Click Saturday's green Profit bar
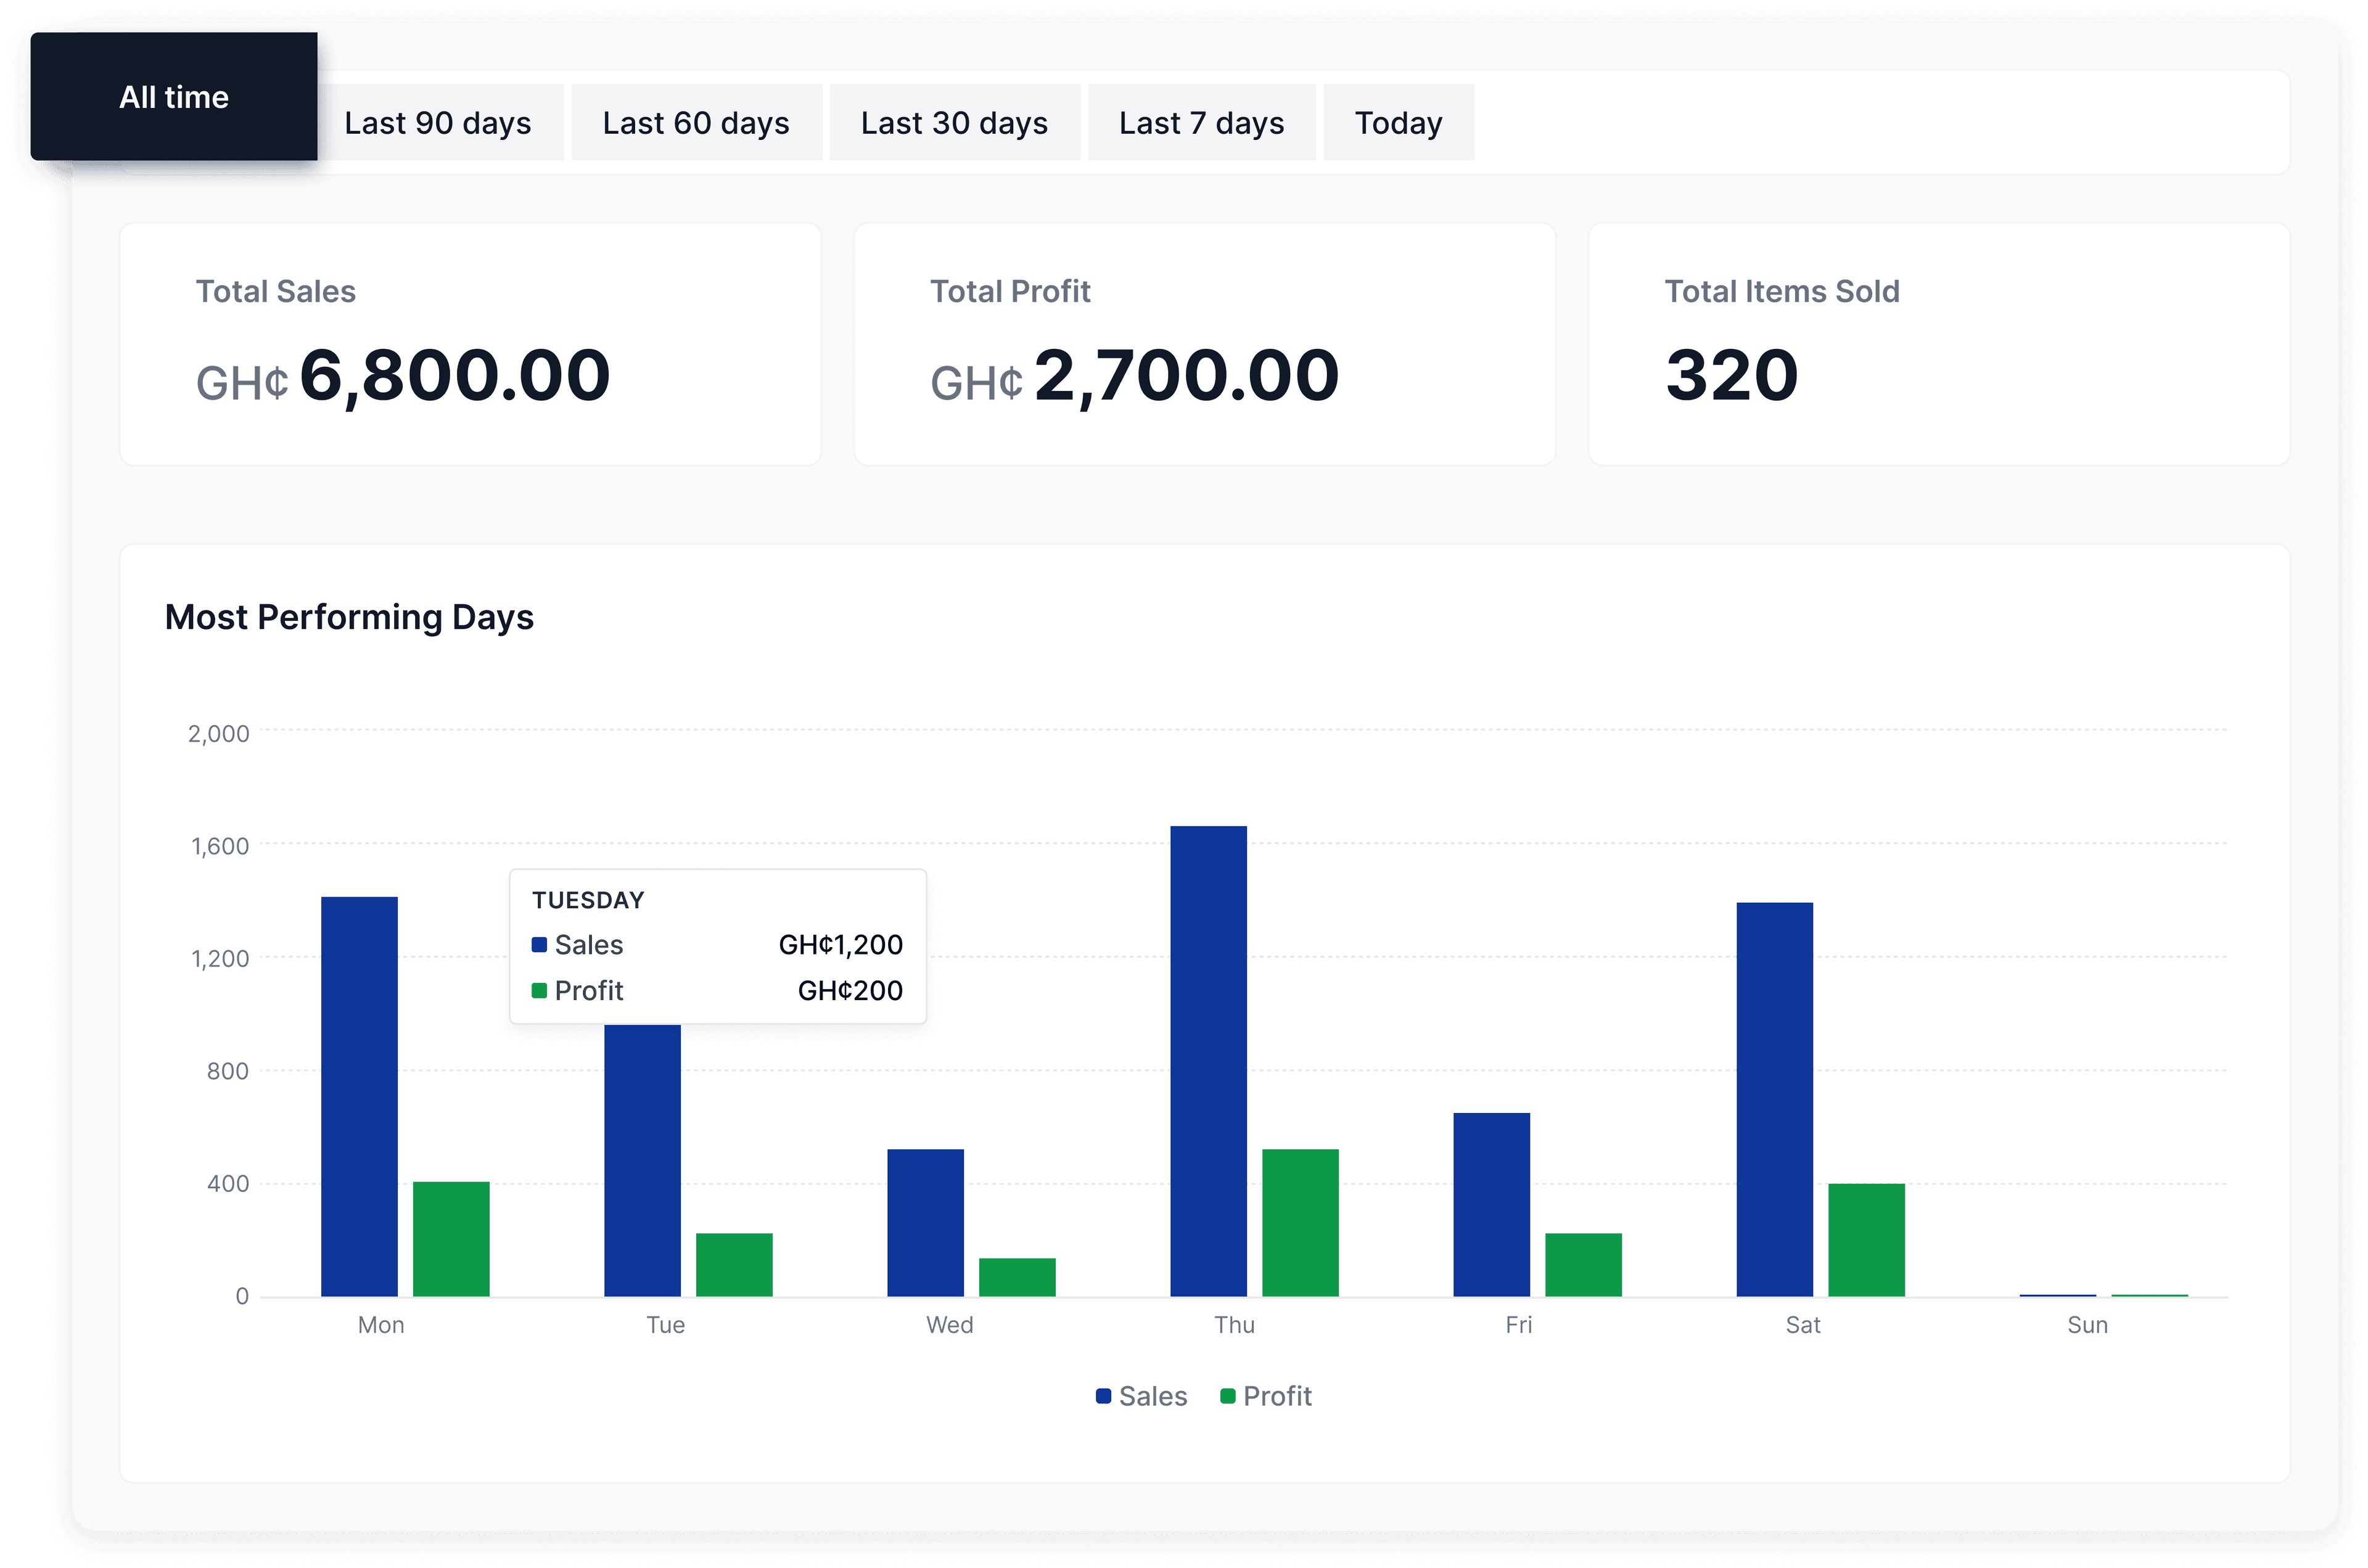 pyautogui.click(x=1866, y=1240)
